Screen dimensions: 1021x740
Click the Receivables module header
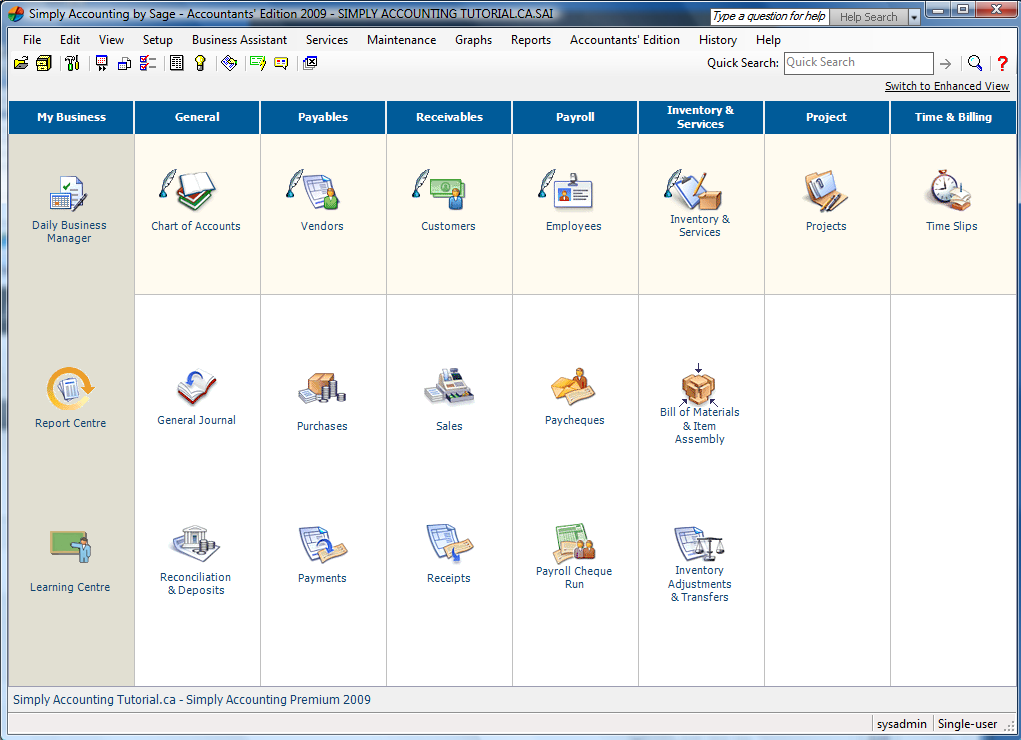tap(449, 117)
